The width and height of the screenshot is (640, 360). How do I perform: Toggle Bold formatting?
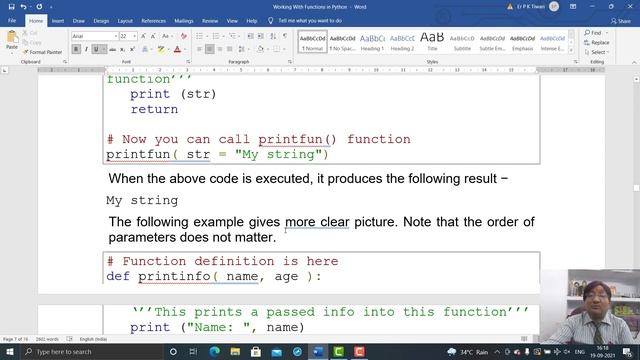tap(76, 49)
